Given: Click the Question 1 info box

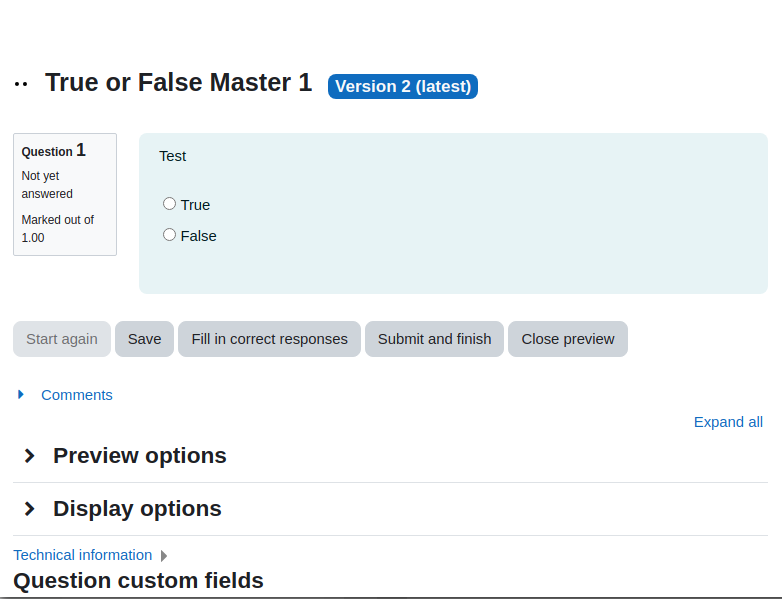Looking at the screenshot, I should [65, 195].
